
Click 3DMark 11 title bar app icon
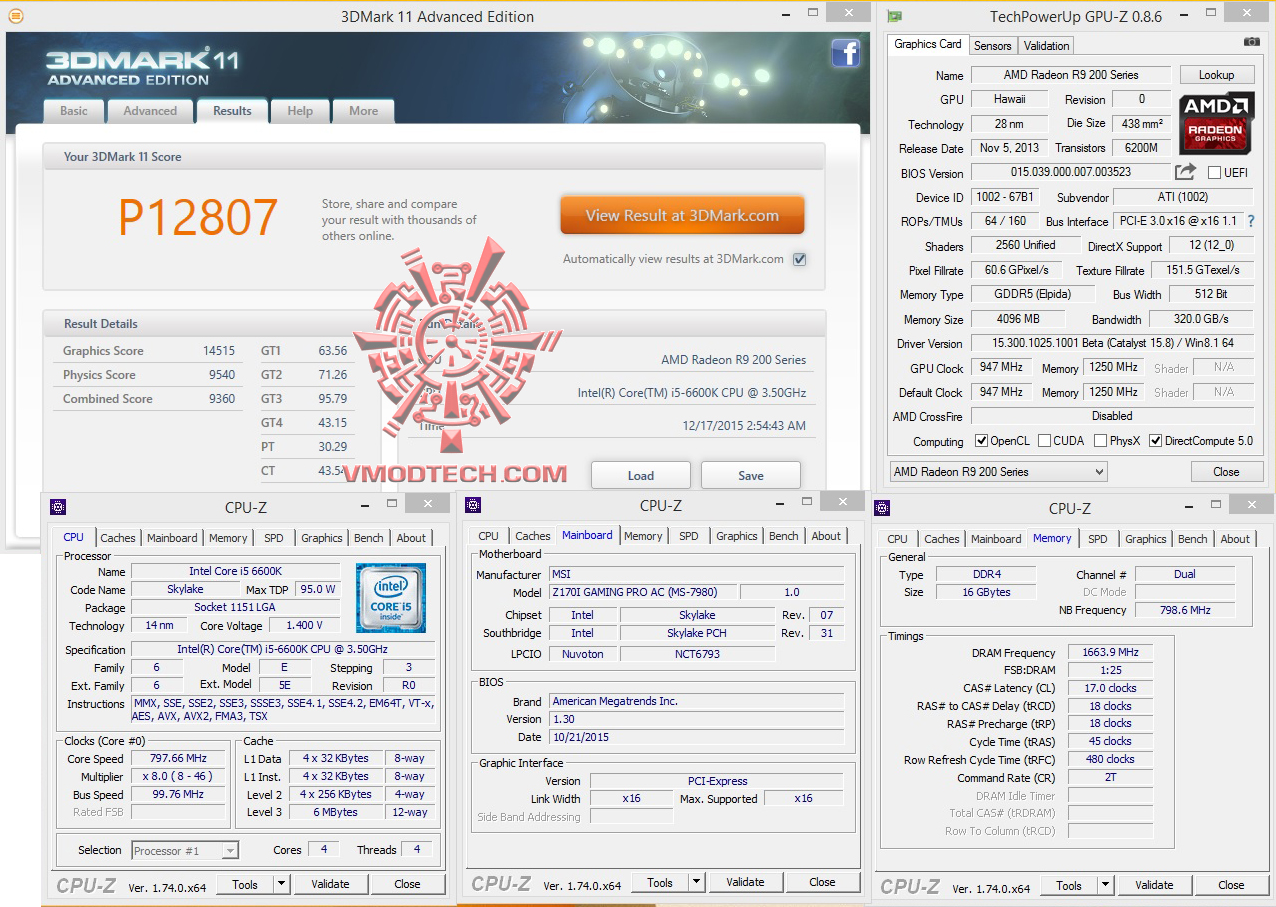(15, 16)
